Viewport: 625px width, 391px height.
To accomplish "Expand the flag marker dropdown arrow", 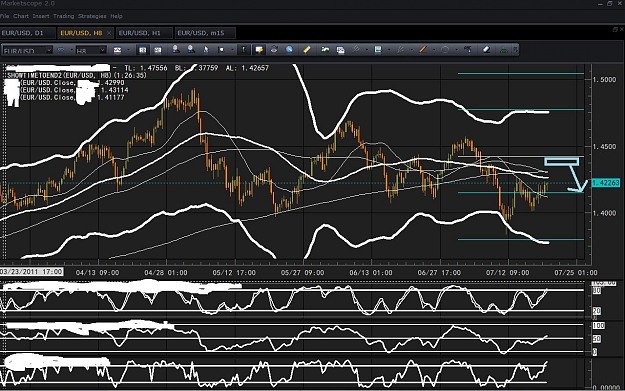I will pyautogui.click(x=232, y=50).
